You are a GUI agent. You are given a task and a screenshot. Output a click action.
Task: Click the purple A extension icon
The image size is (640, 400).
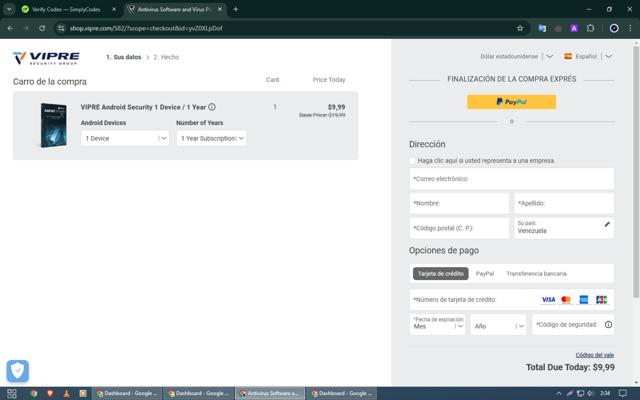click(x=574, y=28)
